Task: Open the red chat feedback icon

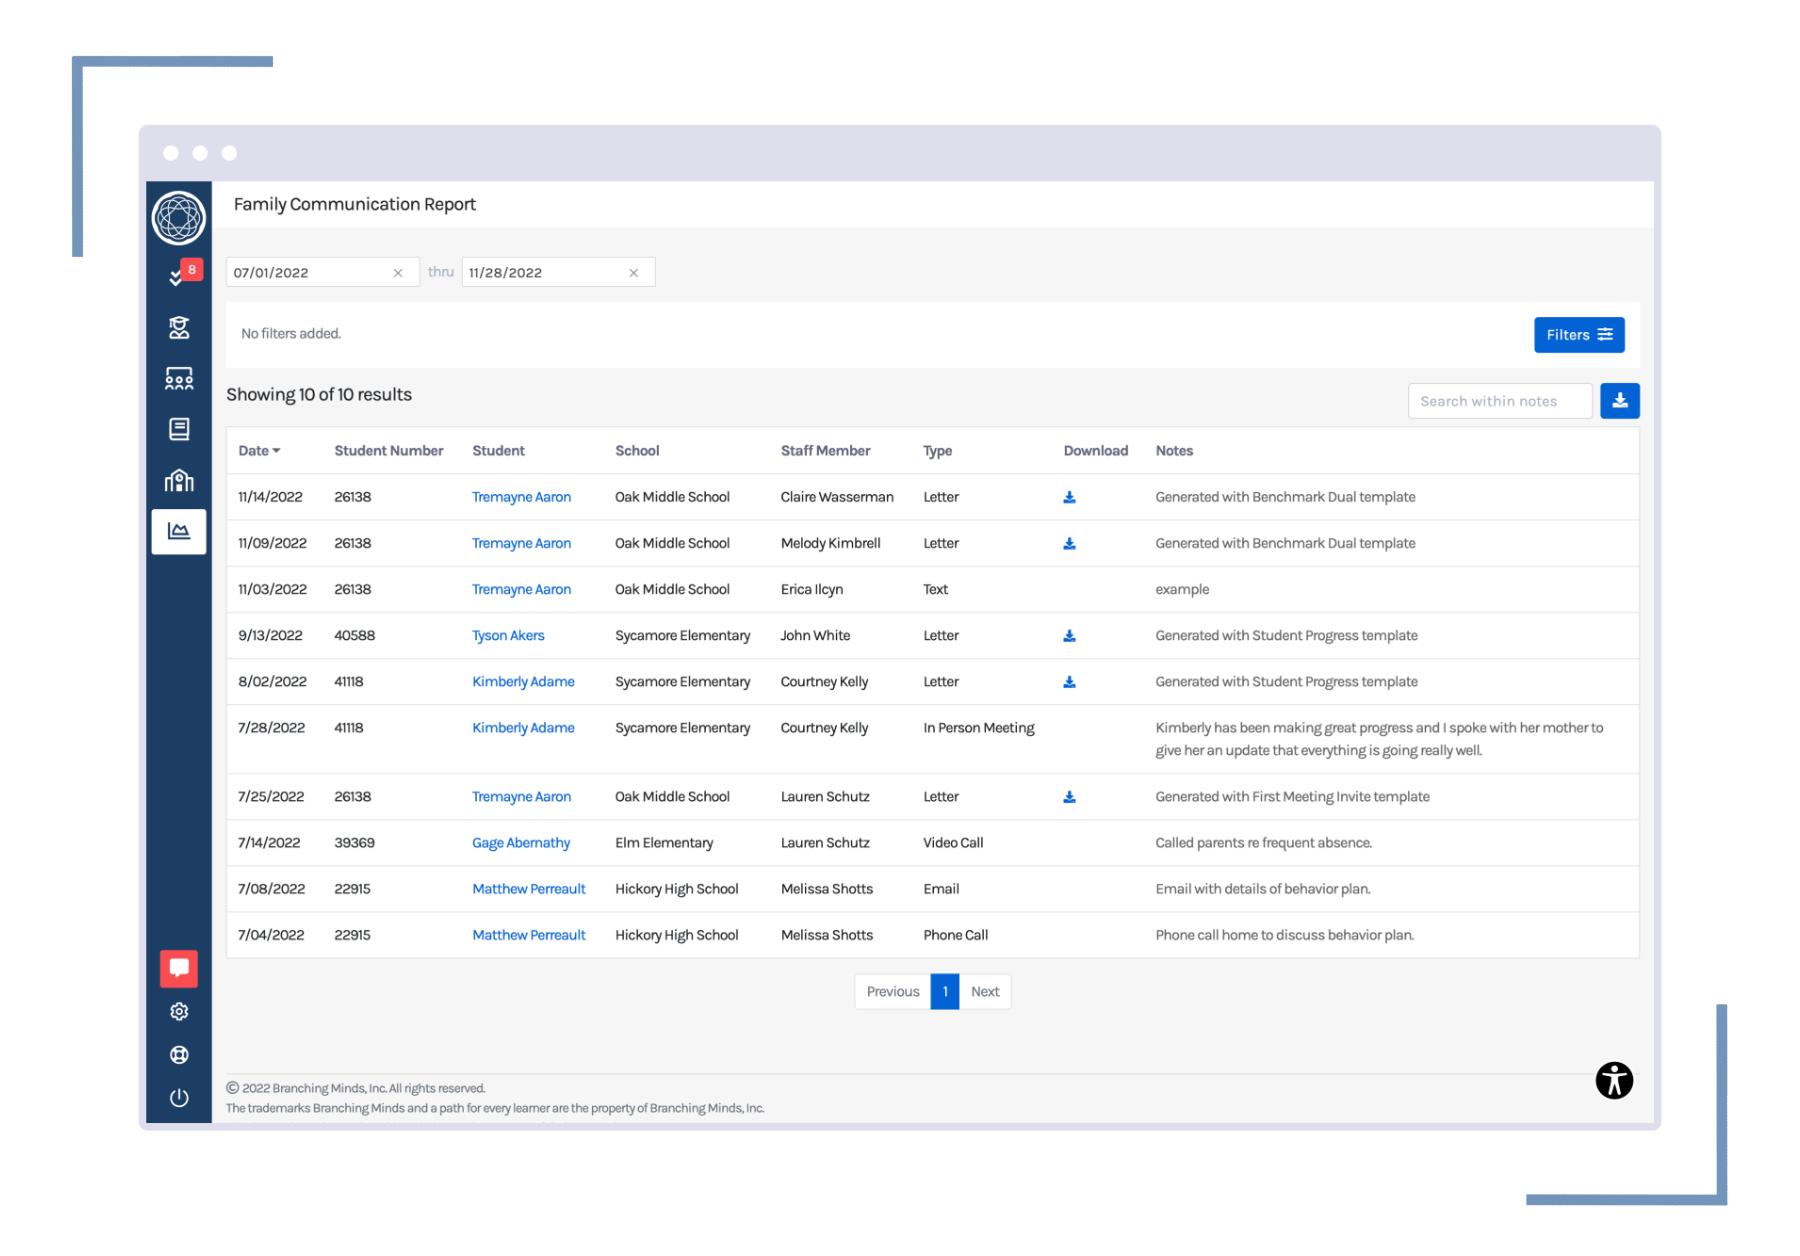Action: [x=179, y=968]
